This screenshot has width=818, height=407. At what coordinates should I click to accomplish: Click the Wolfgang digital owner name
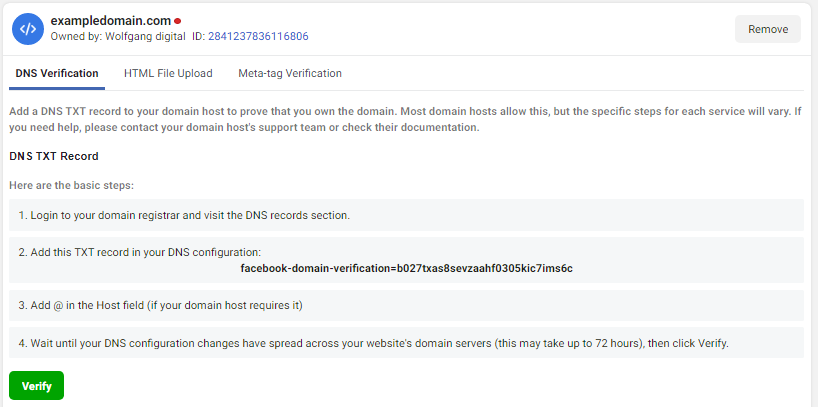tap(147, 36)
